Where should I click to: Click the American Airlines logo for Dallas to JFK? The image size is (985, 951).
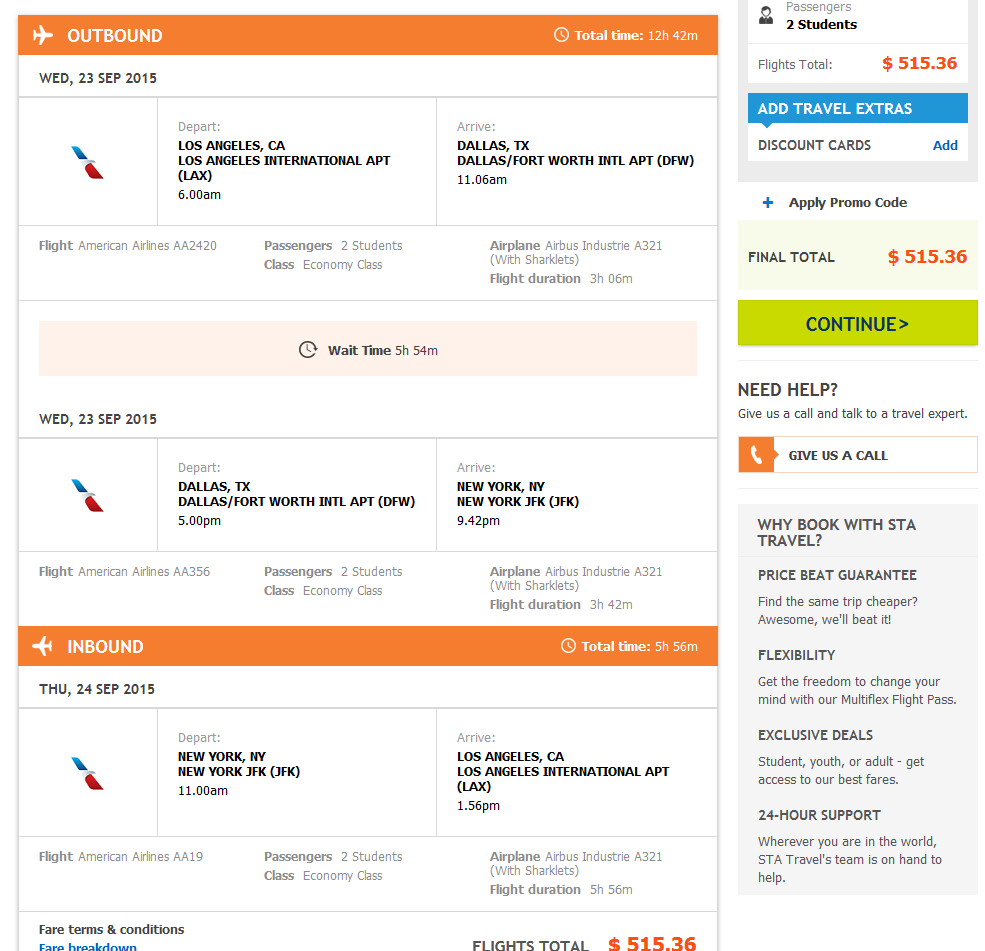pyautogui.click(x=88, y=495)
